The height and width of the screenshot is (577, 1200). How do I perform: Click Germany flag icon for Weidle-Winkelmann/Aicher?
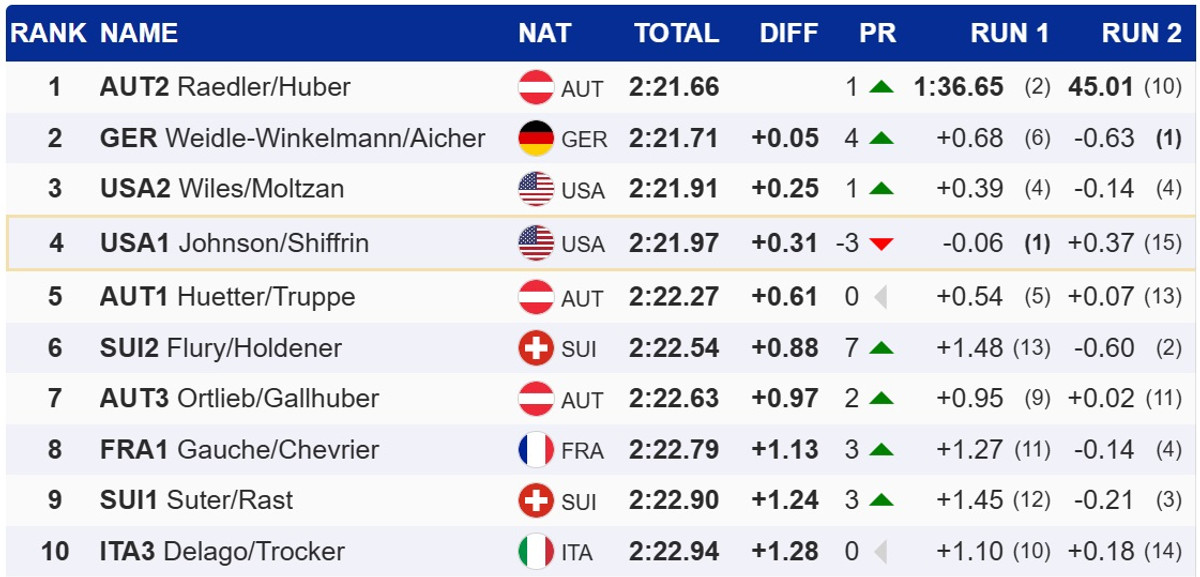pyautogui.click(x=536, y=138)
